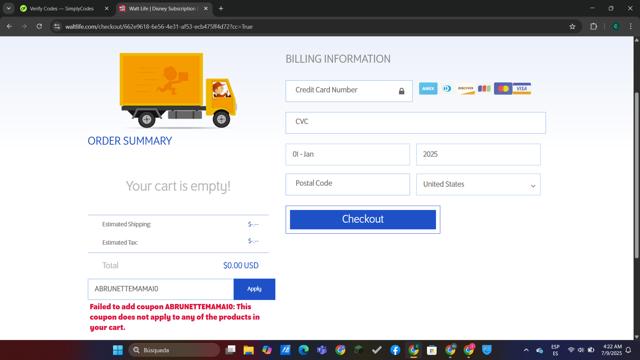
Task: Go back using the browser back arrow
Action: (x=9, y=27)
